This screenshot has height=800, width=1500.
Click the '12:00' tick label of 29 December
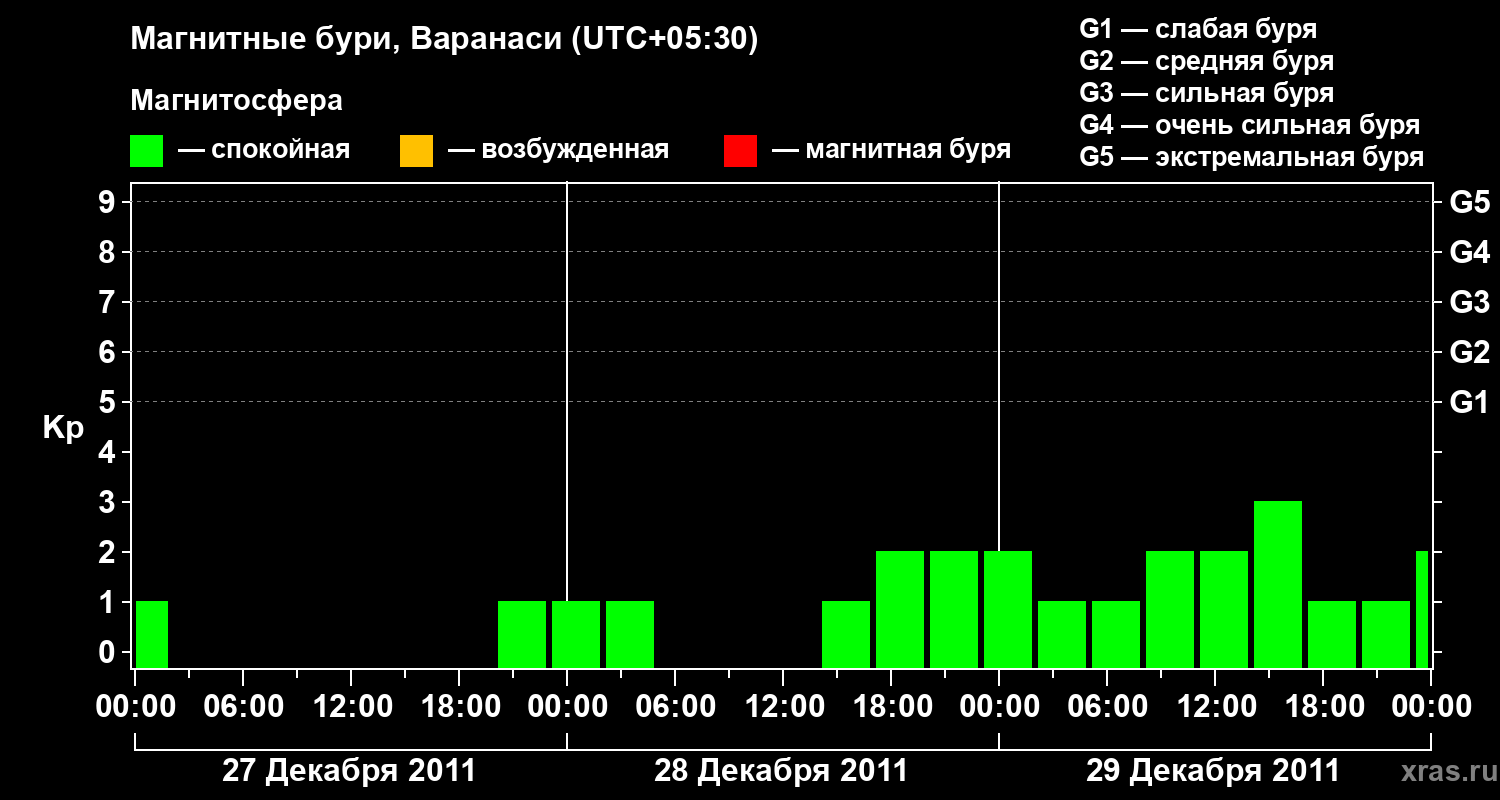tap(1215, 707)
